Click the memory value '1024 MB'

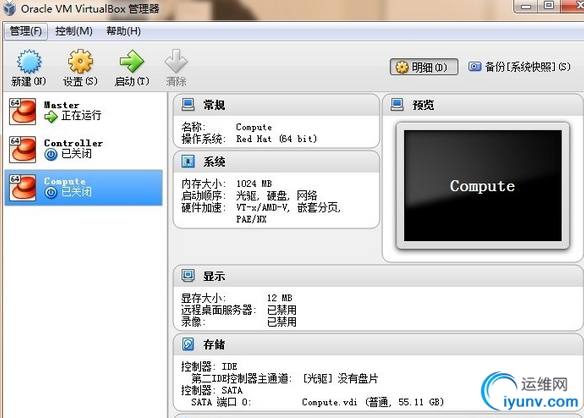[x=254, y=184]
